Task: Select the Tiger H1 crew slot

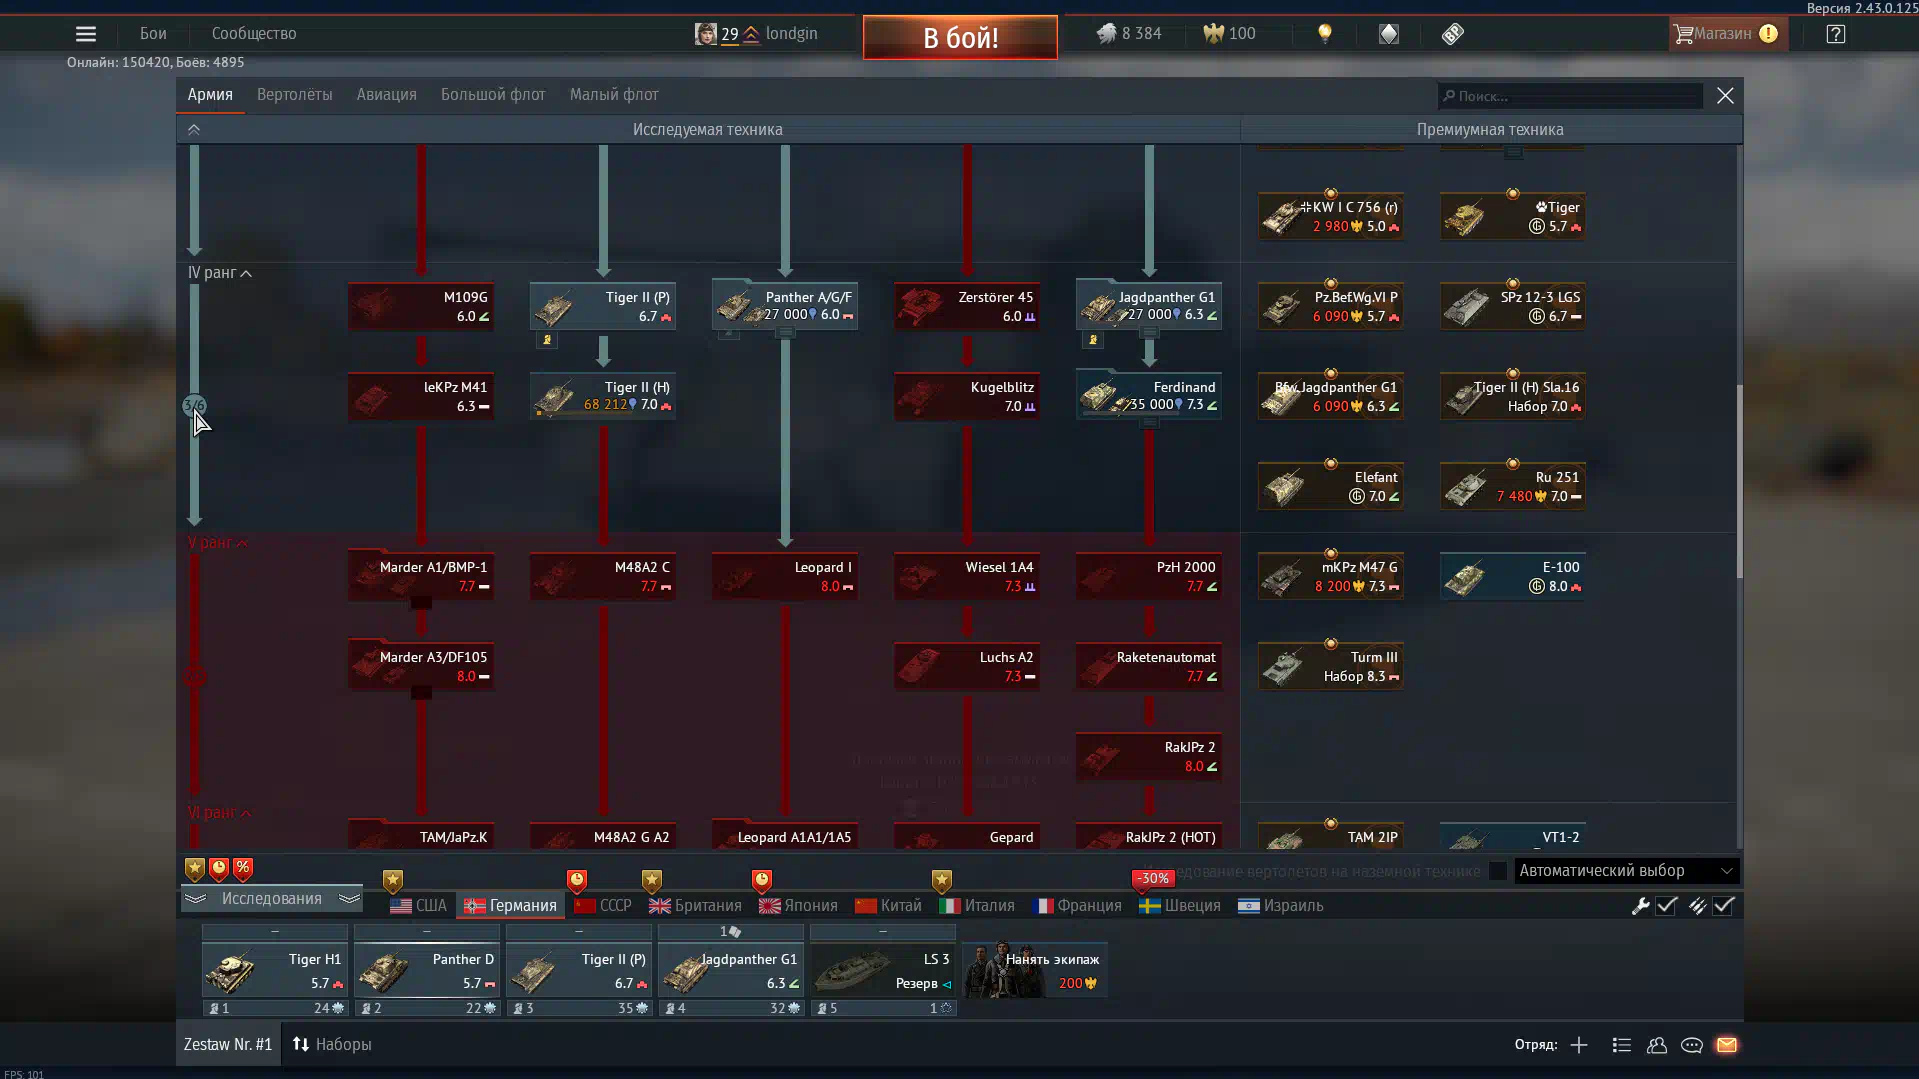Action: [275, 970]
